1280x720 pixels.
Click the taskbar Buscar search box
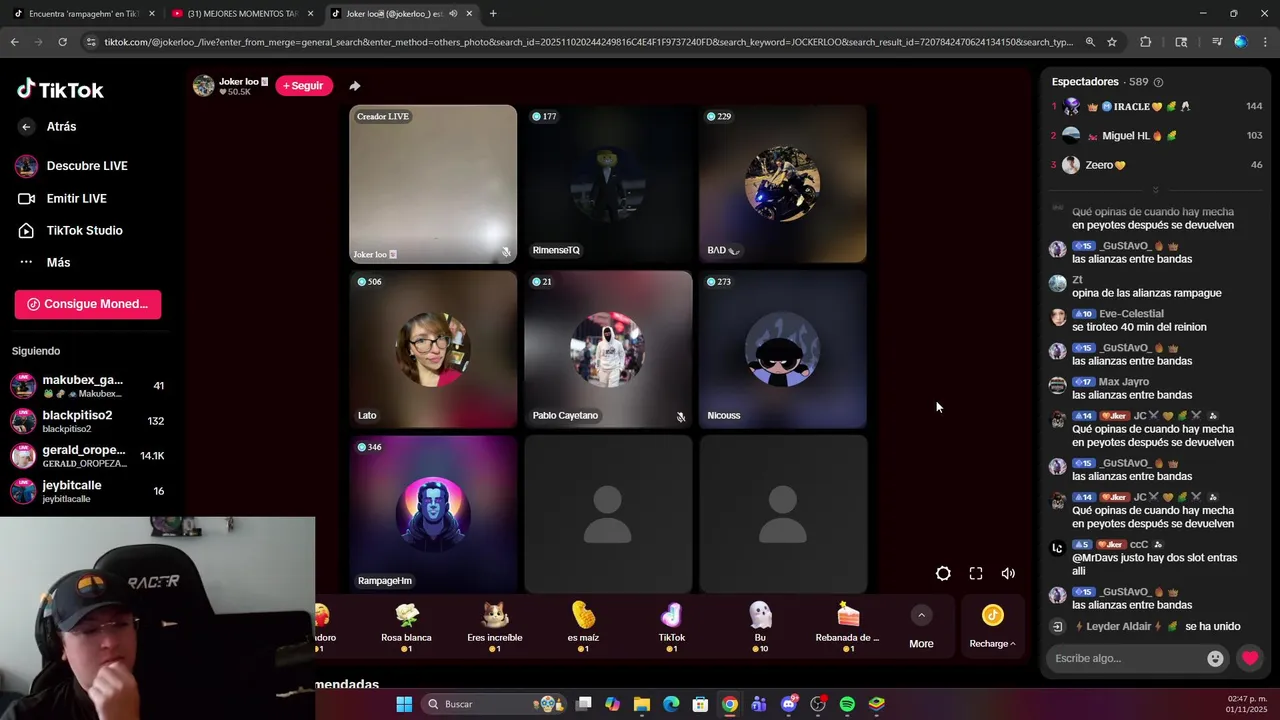[493, 704]
